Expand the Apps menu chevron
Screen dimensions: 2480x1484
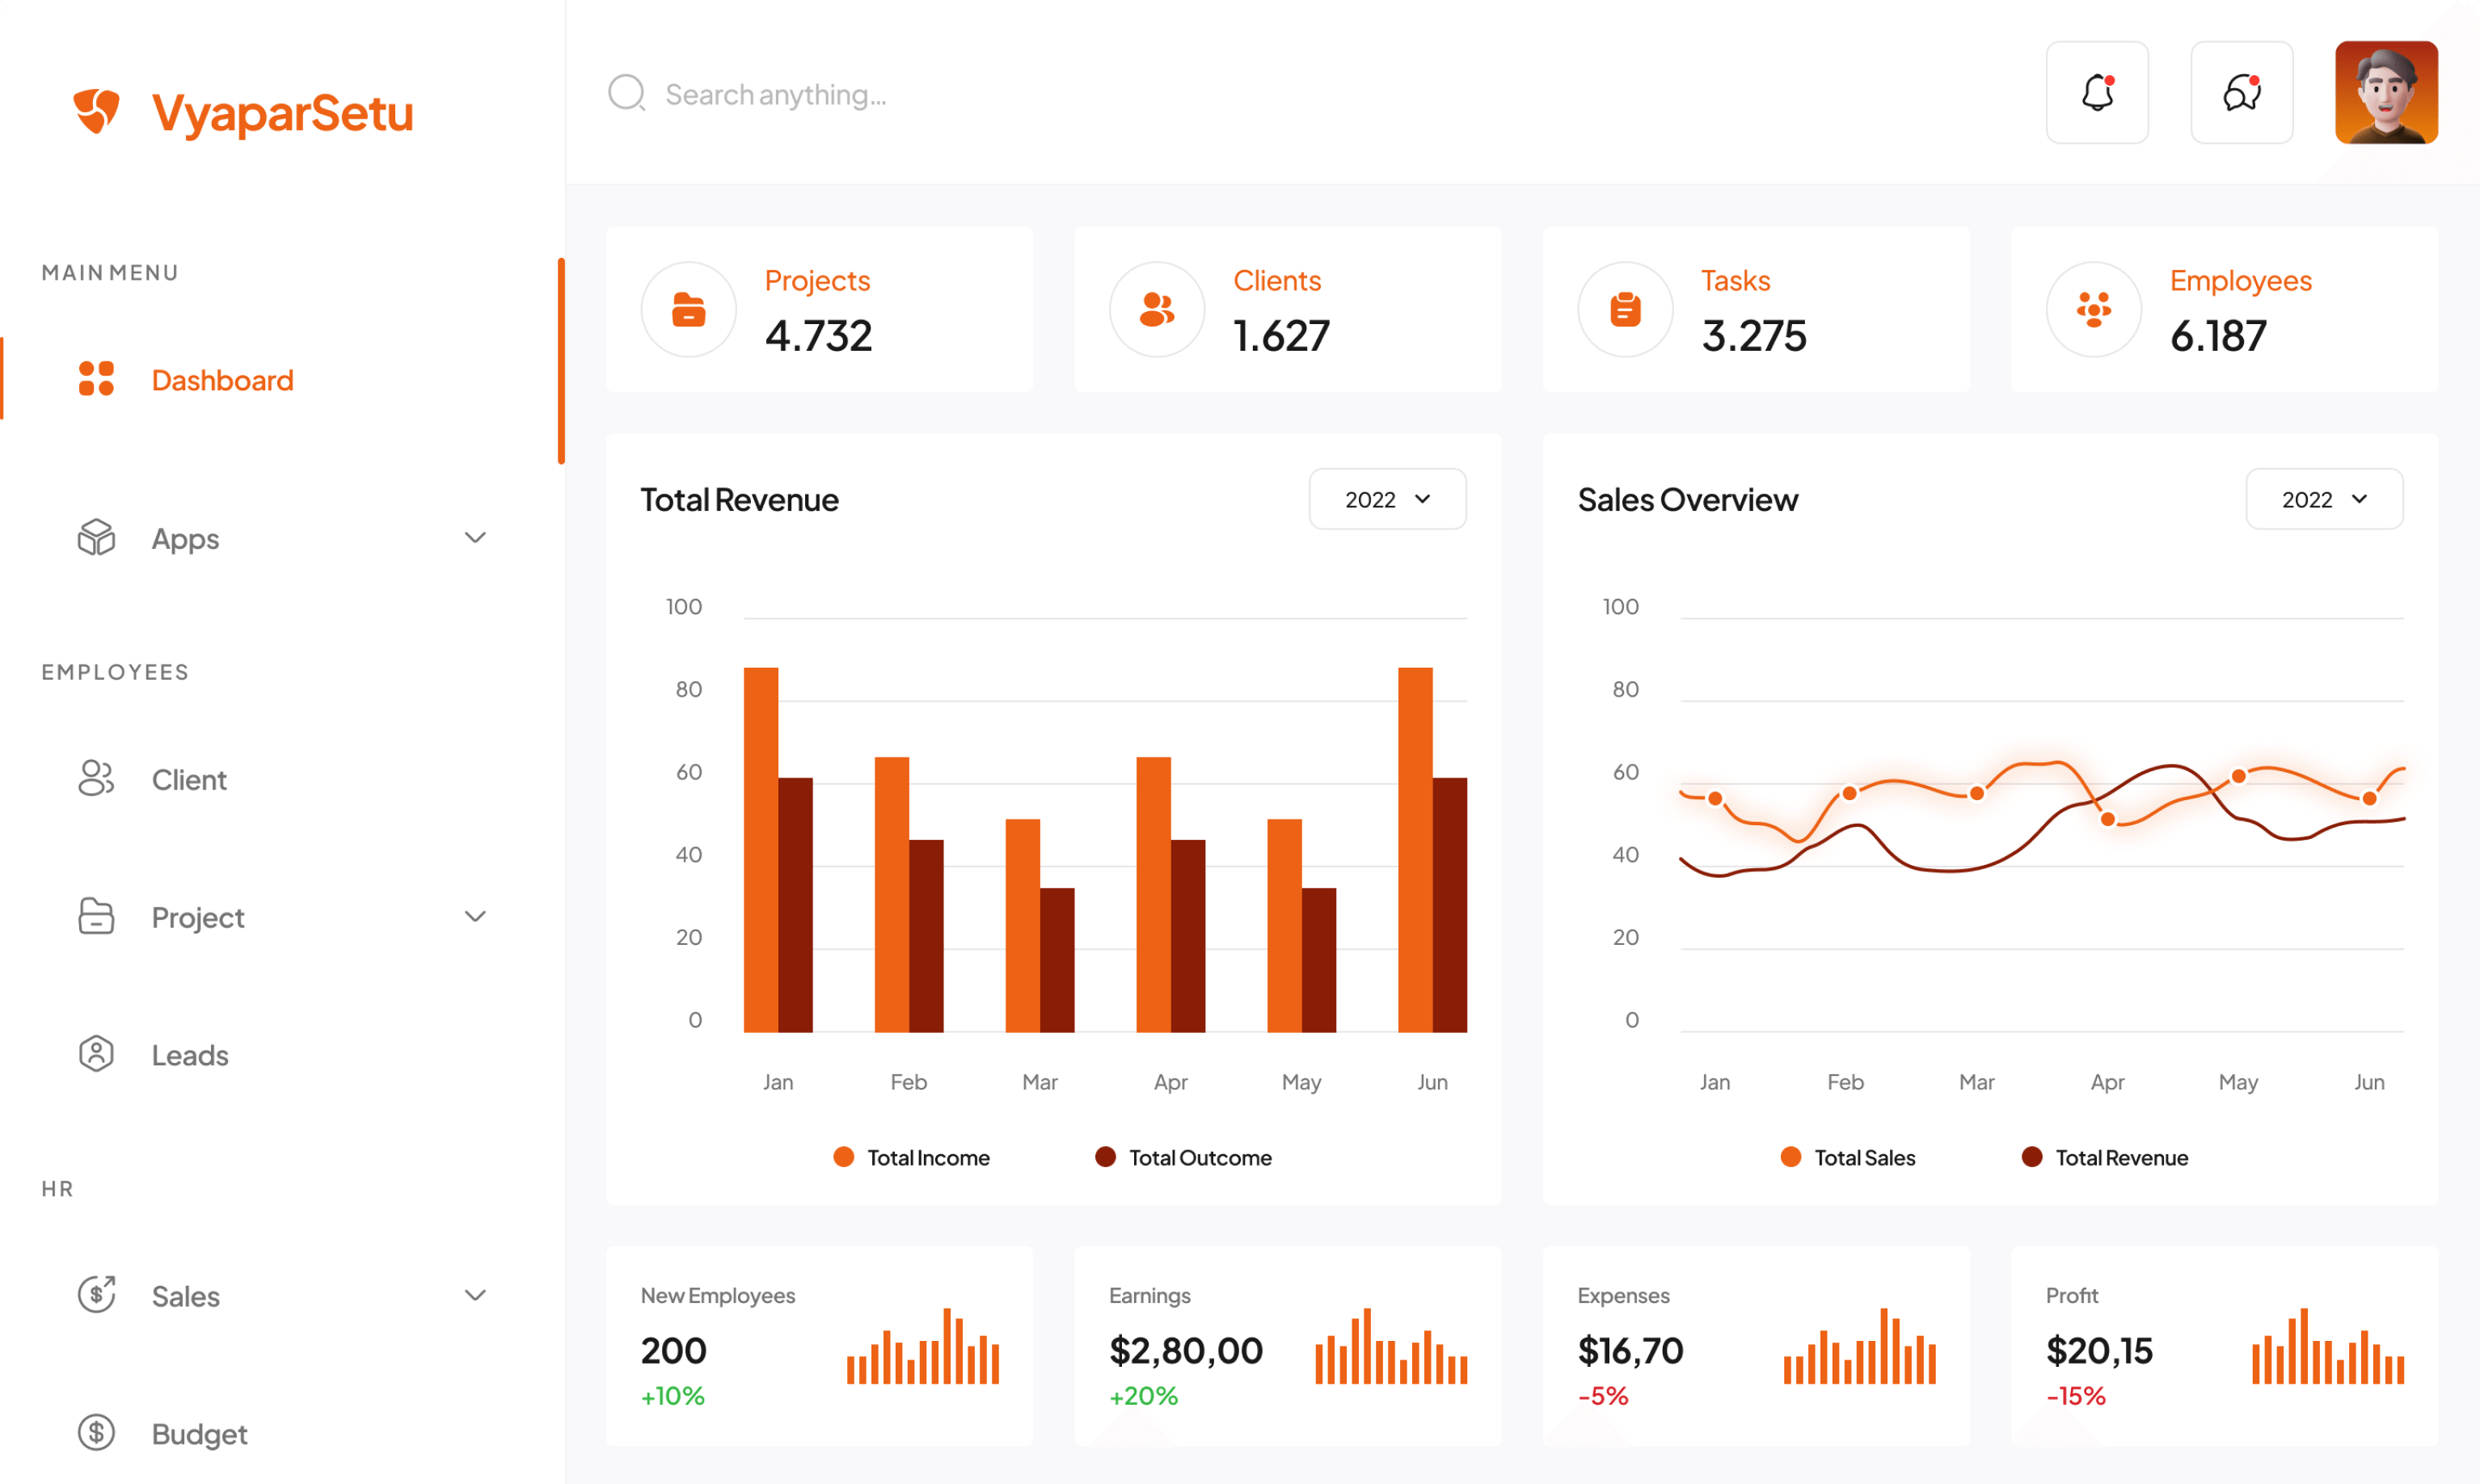[x=475, y=538]
